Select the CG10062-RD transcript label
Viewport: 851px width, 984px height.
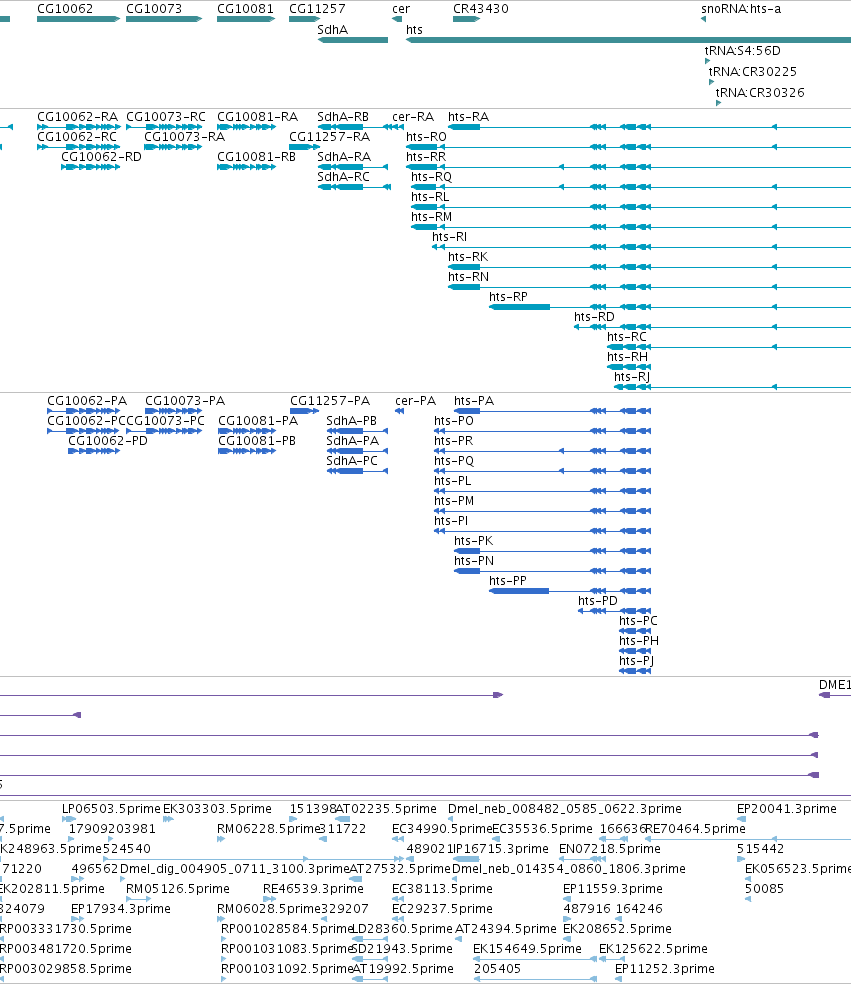[x=101, y=157]
